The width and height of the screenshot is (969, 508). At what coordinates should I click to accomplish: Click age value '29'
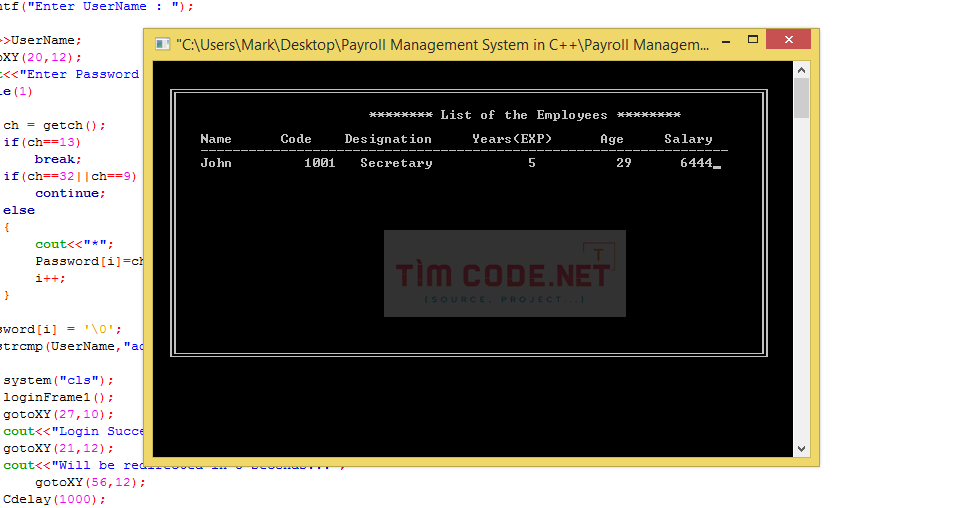pyautogui.click(x=624, y=163)
